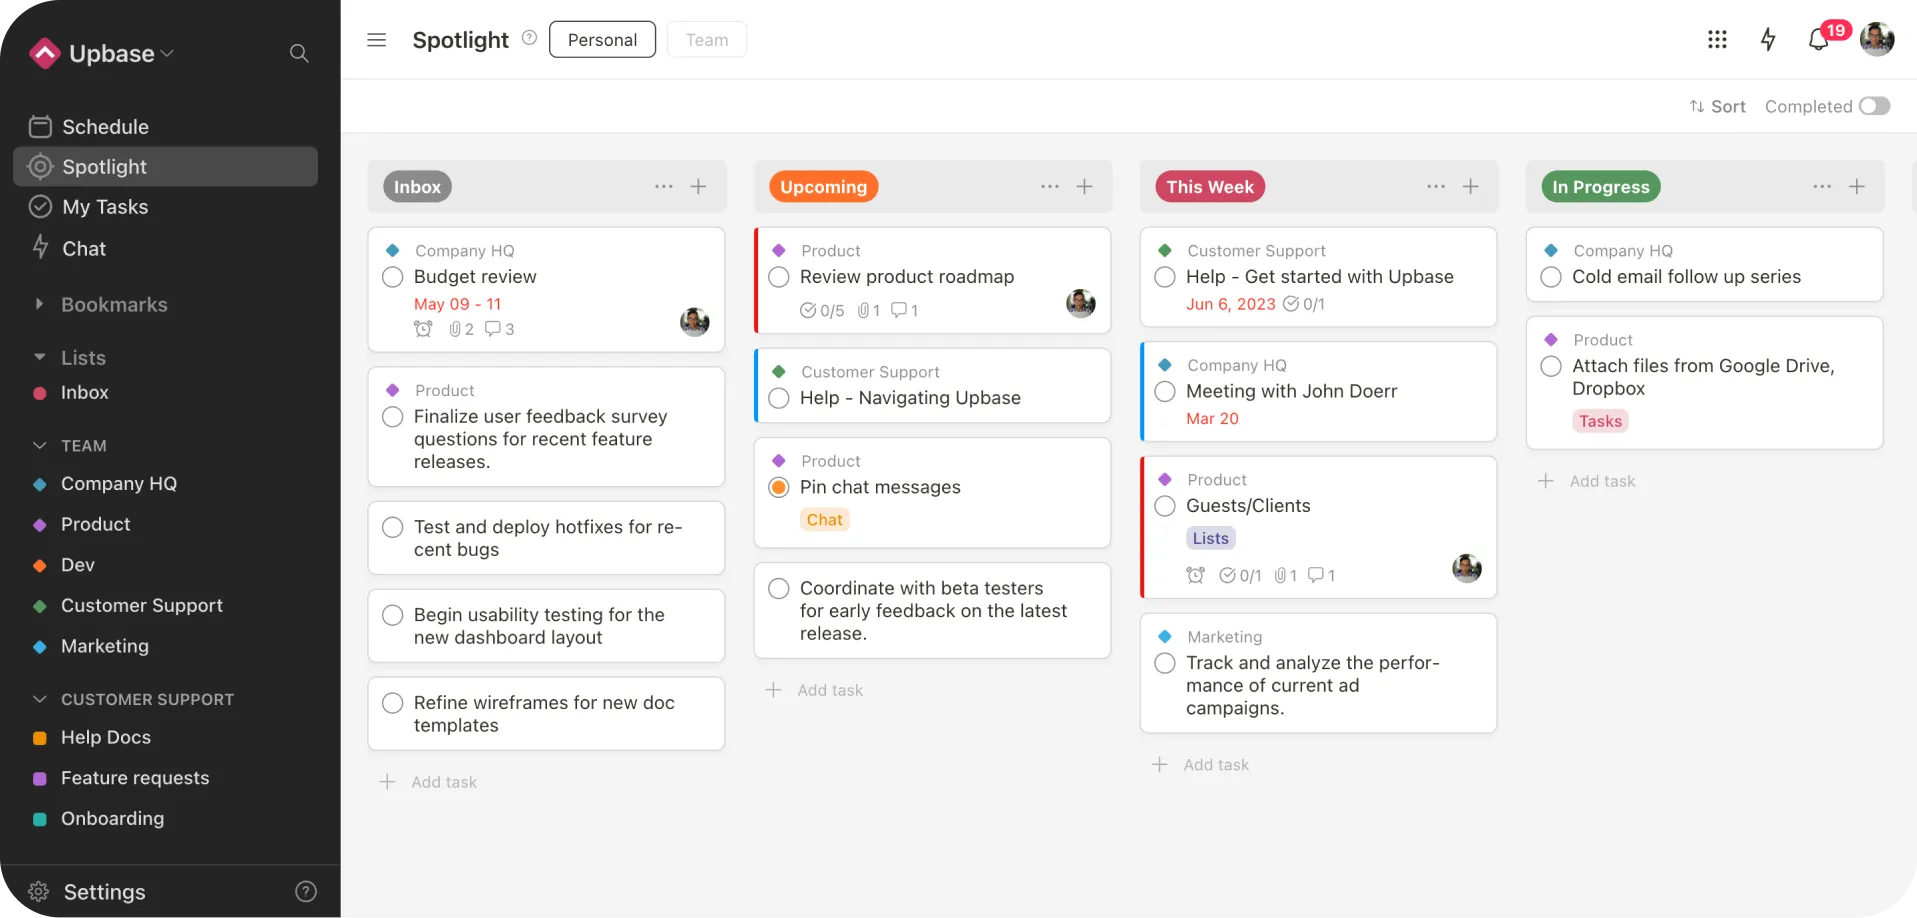Click Add task under In Progress column

[x=1601, y=481]
